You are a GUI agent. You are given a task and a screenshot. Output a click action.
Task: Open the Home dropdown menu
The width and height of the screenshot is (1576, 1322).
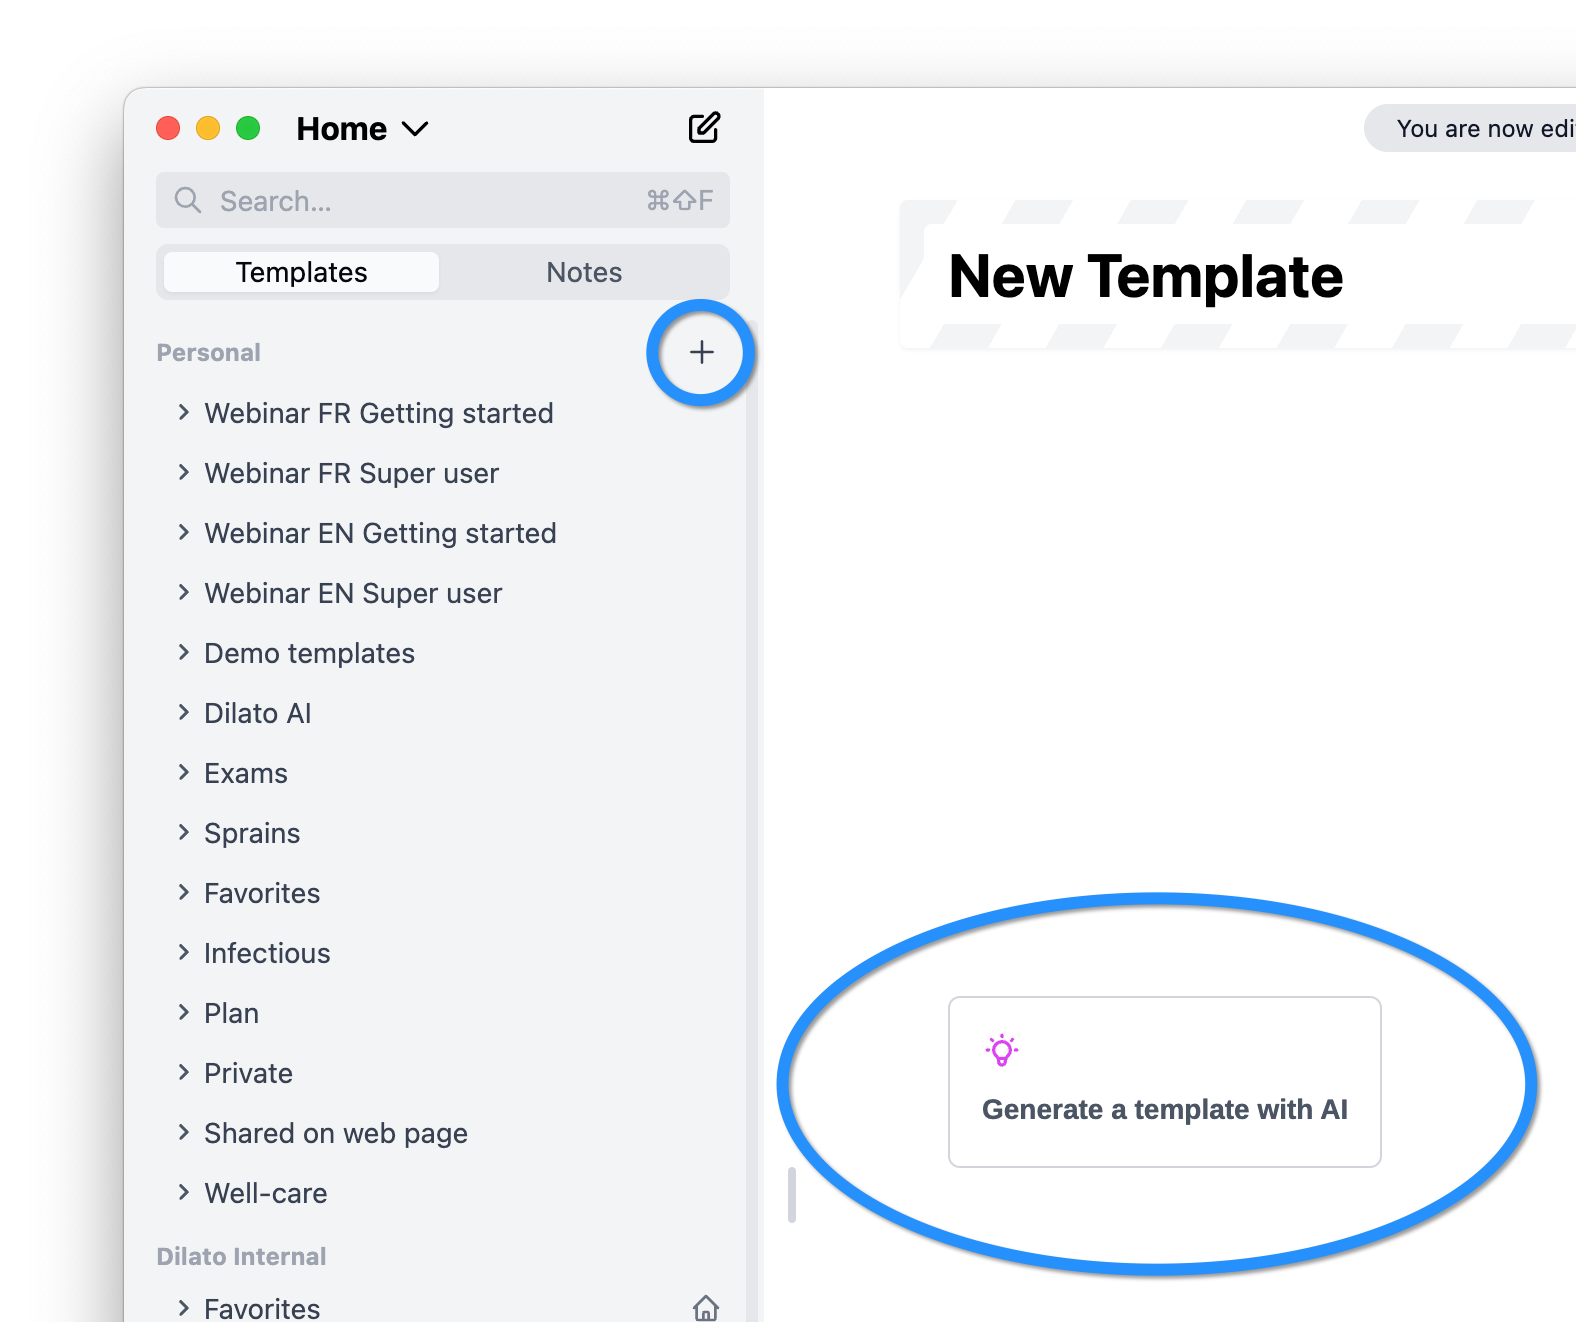(x=362, y=129)
